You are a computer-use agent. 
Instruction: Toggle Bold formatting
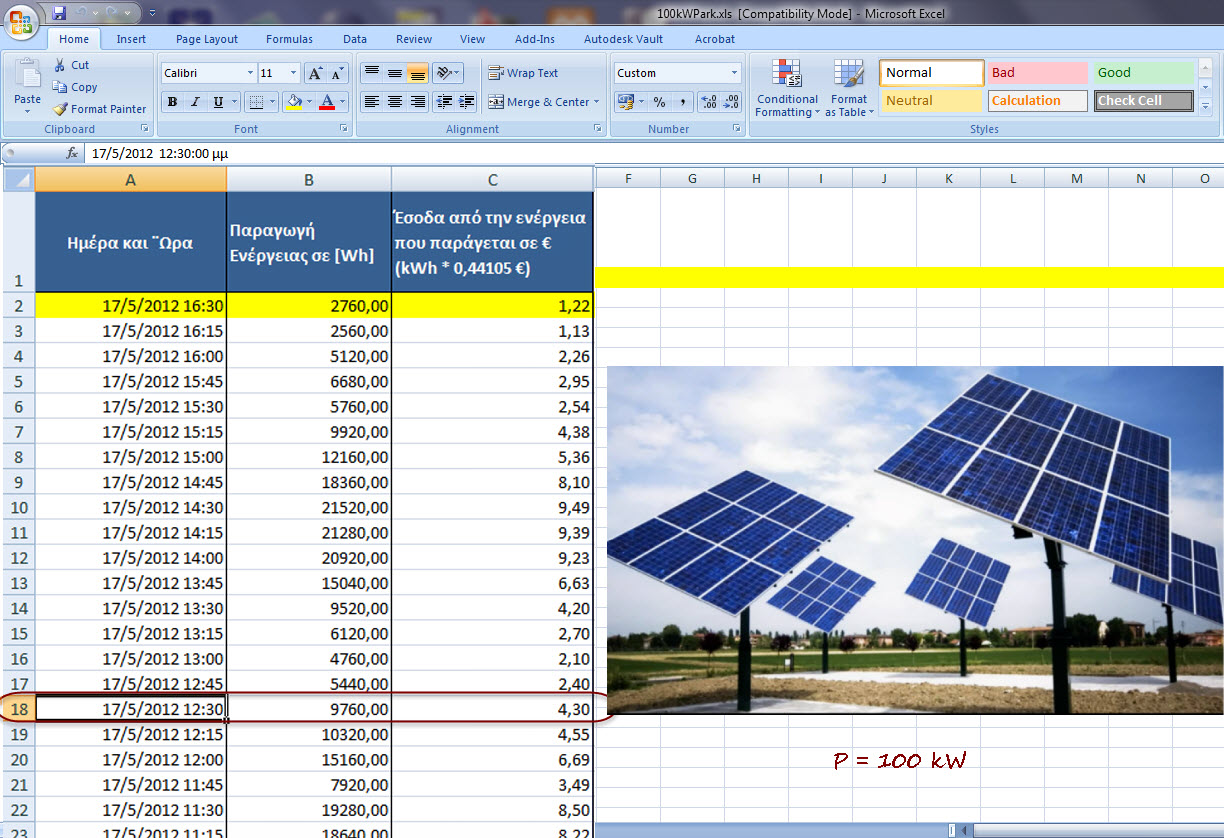point(172,102)
